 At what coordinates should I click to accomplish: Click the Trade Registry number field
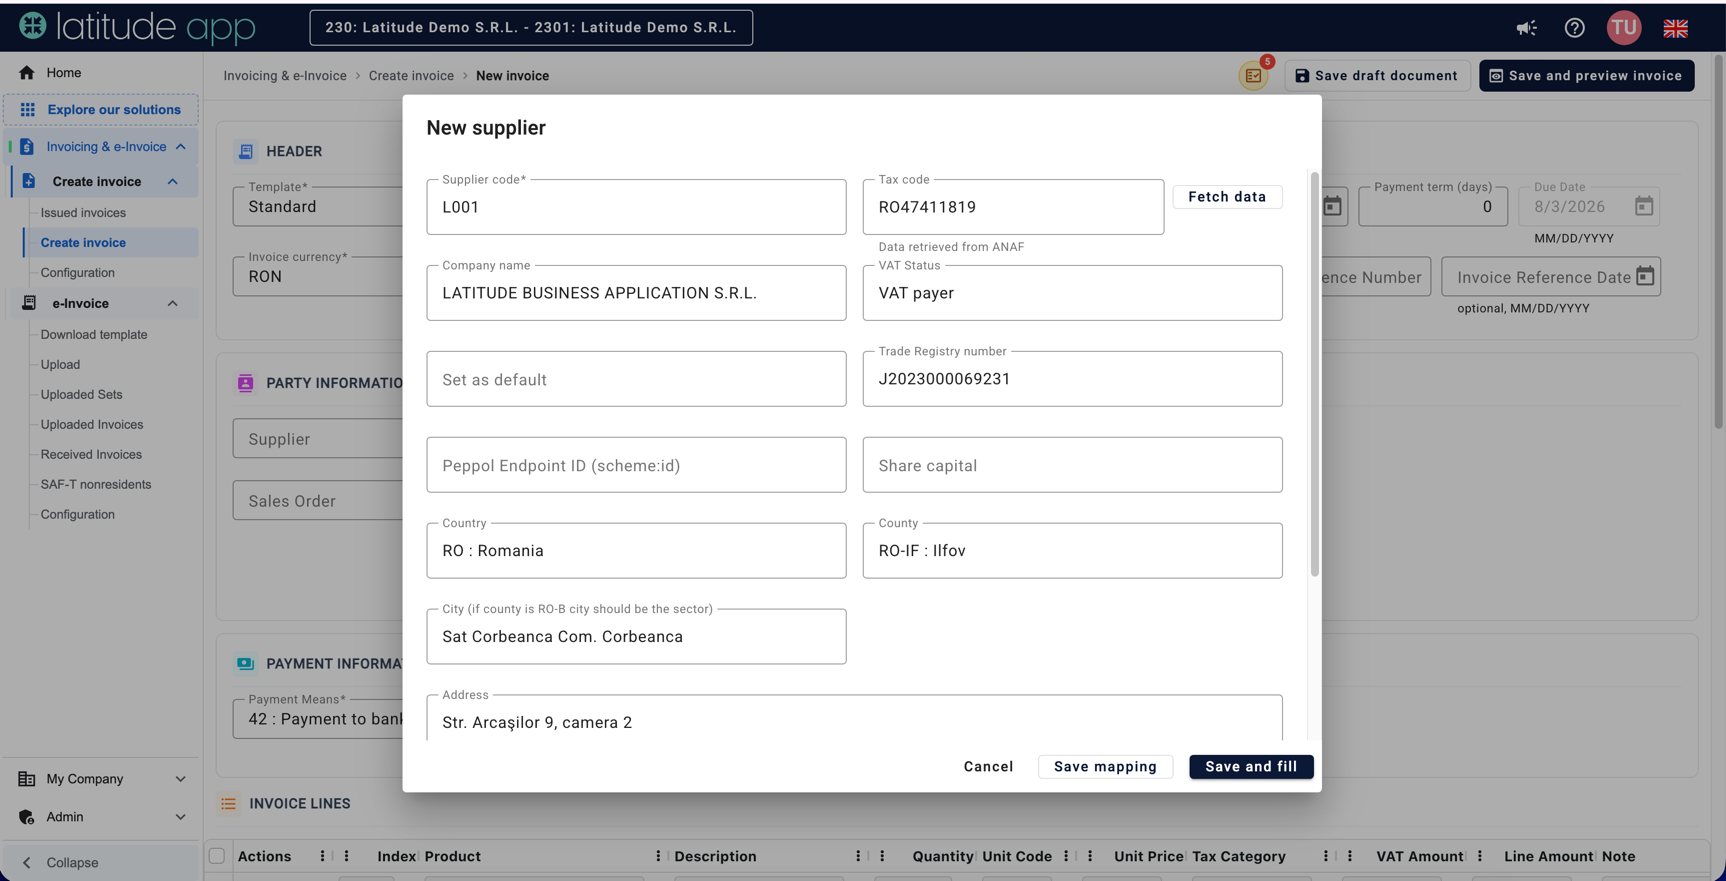[1072, 379]
